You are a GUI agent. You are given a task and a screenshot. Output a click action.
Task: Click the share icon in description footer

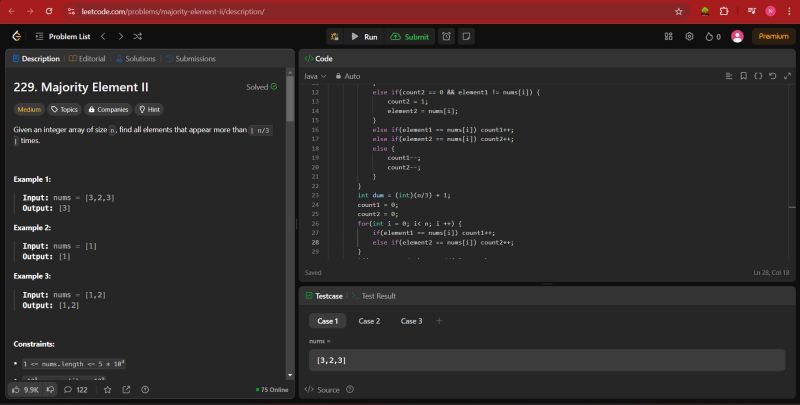pyautogui.click(x=126, y=390)
